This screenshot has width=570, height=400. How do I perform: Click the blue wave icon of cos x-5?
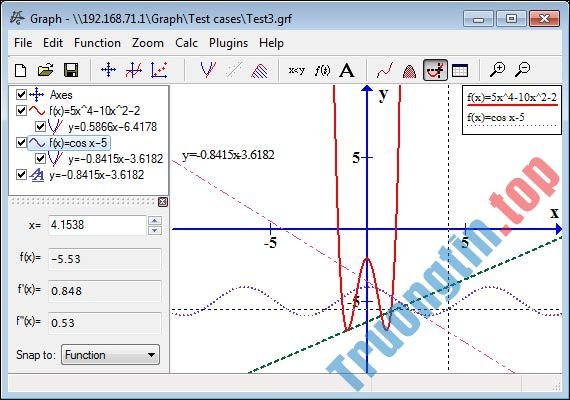37,143
